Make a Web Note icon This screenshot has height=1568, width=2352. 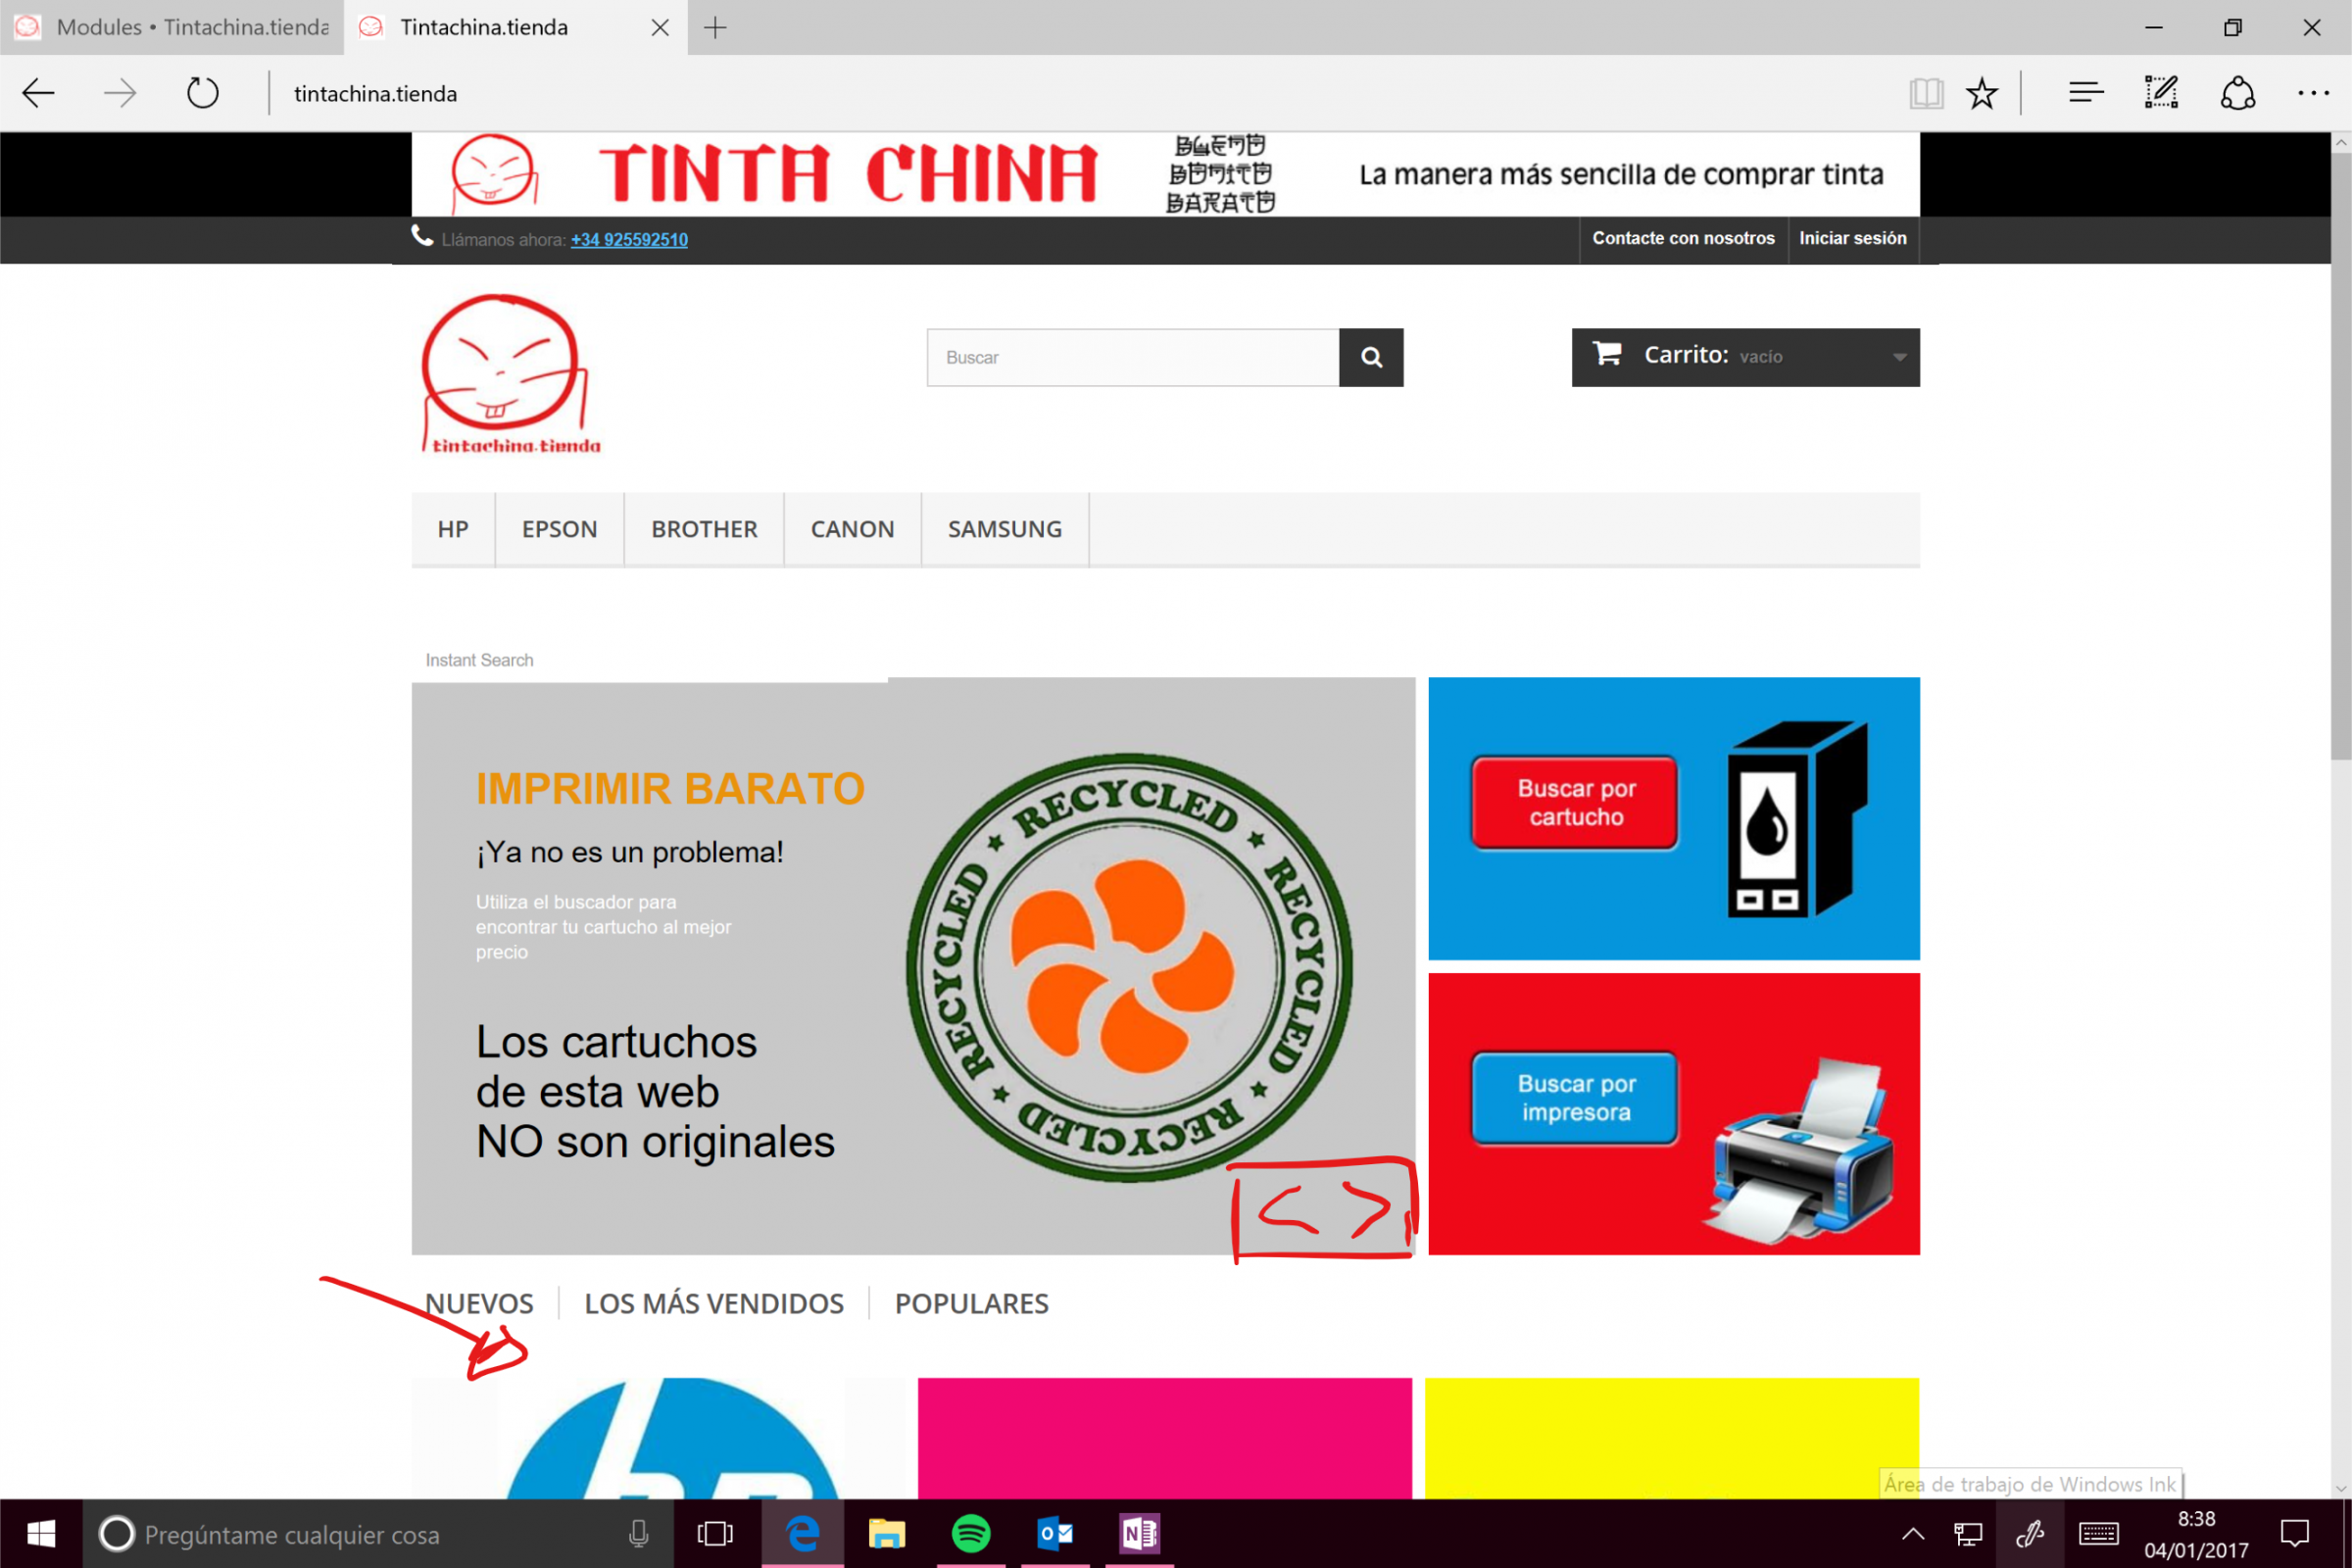tap(2161, 94)
